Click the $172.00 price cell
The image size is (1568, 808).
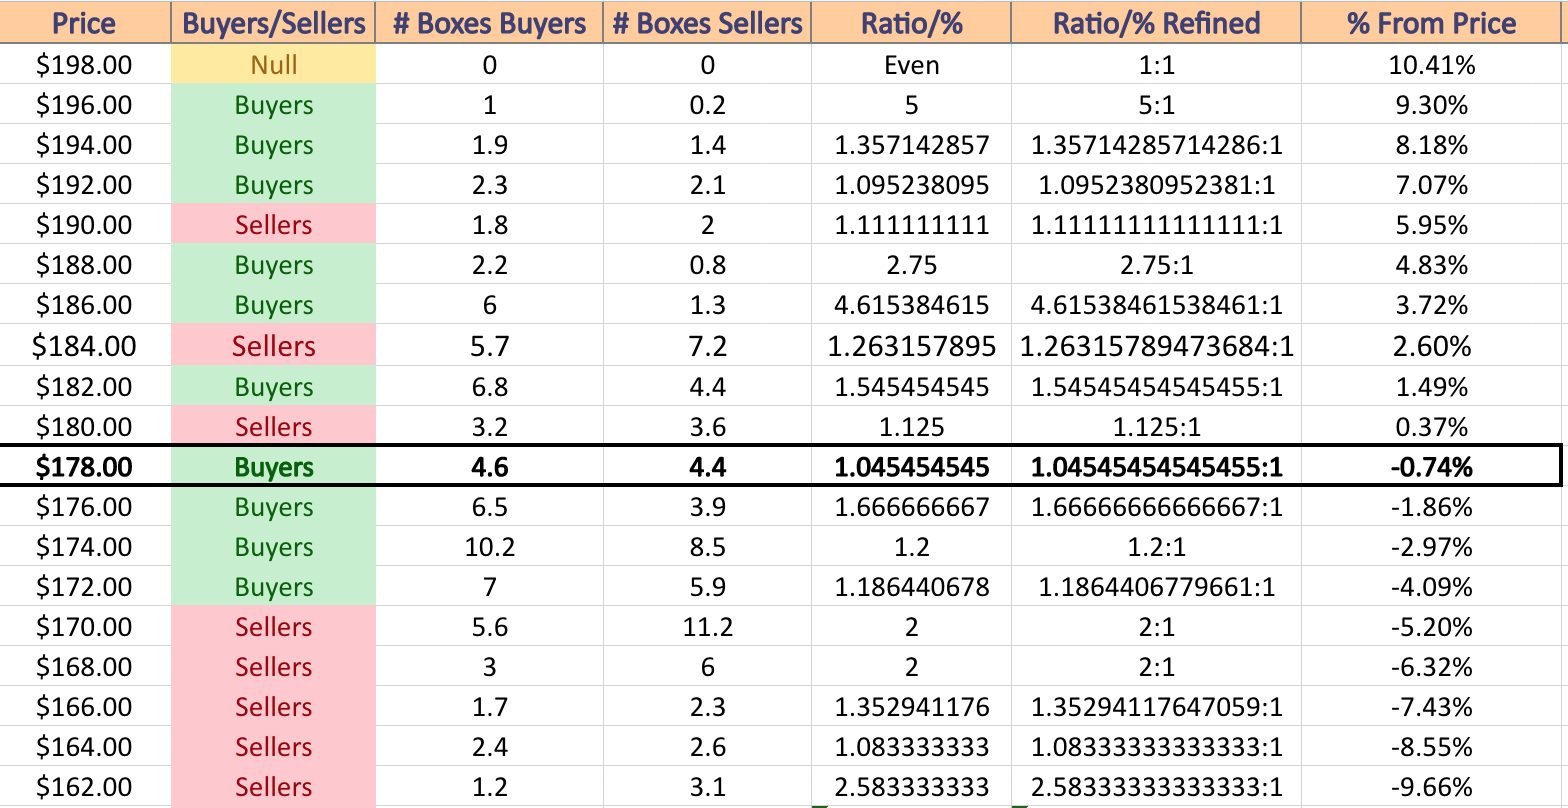point(85,587)
